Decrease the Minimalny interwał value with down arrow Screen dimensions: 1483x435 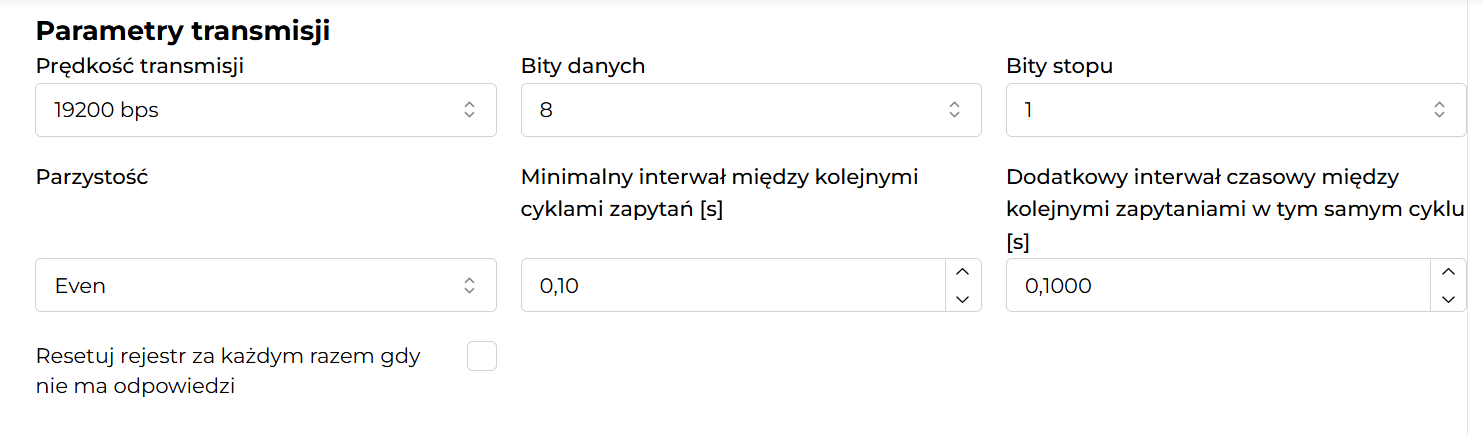(x=962, y=298)
